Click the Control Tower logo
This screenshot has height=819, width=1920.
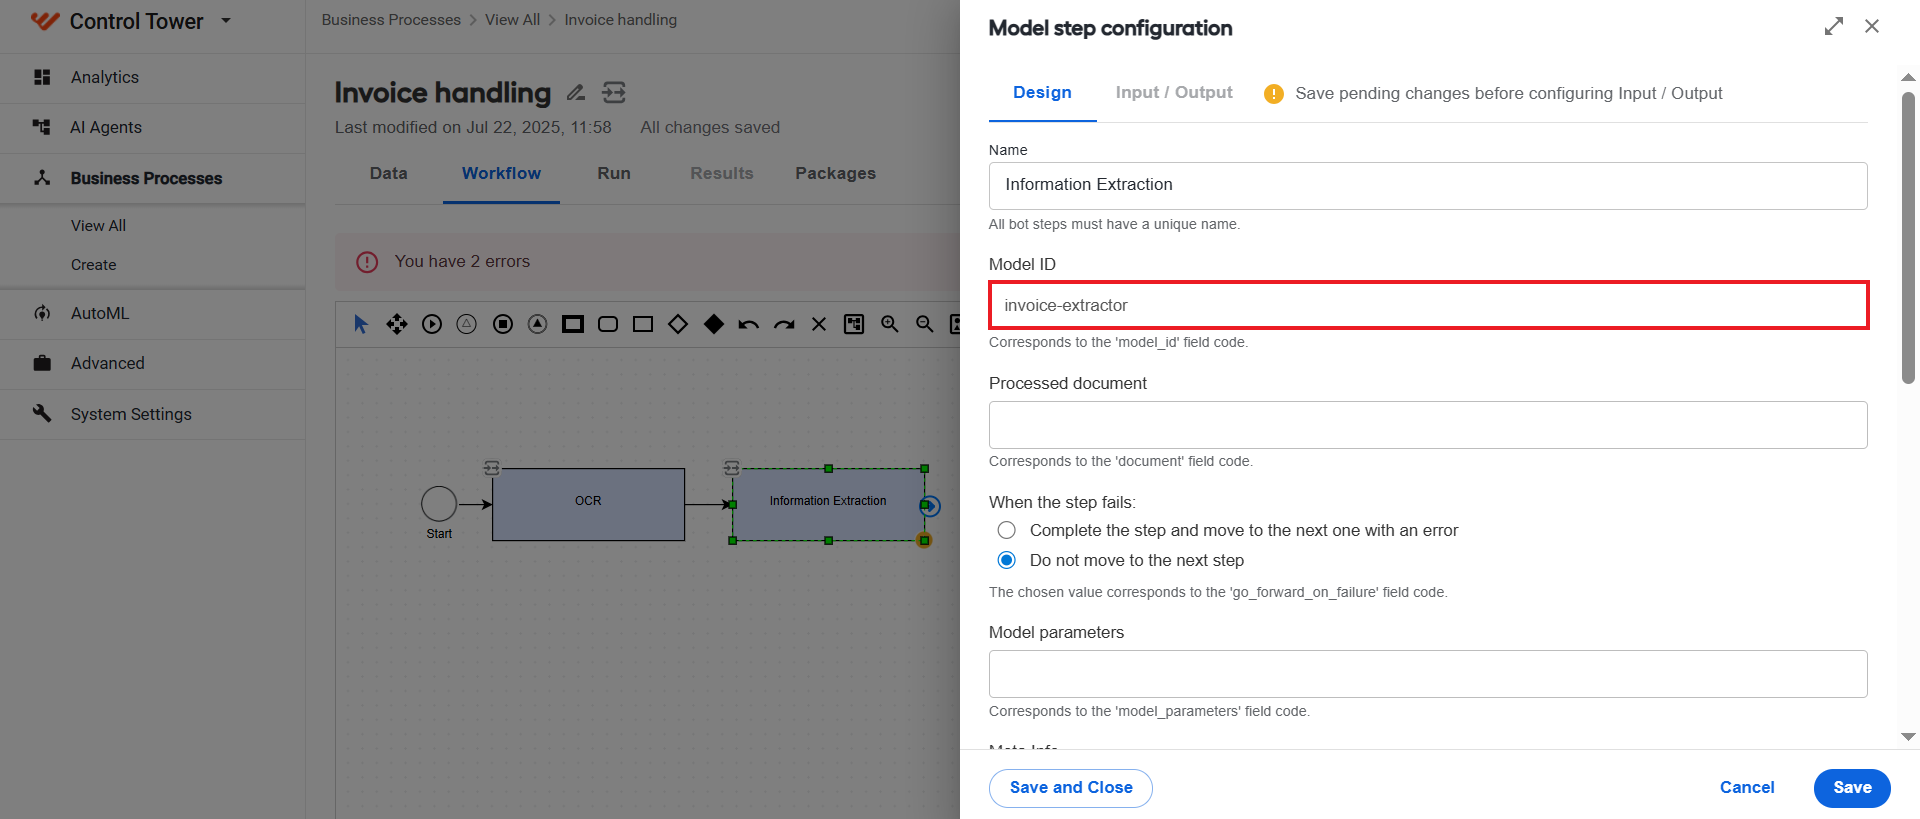(x=45, y=21)
